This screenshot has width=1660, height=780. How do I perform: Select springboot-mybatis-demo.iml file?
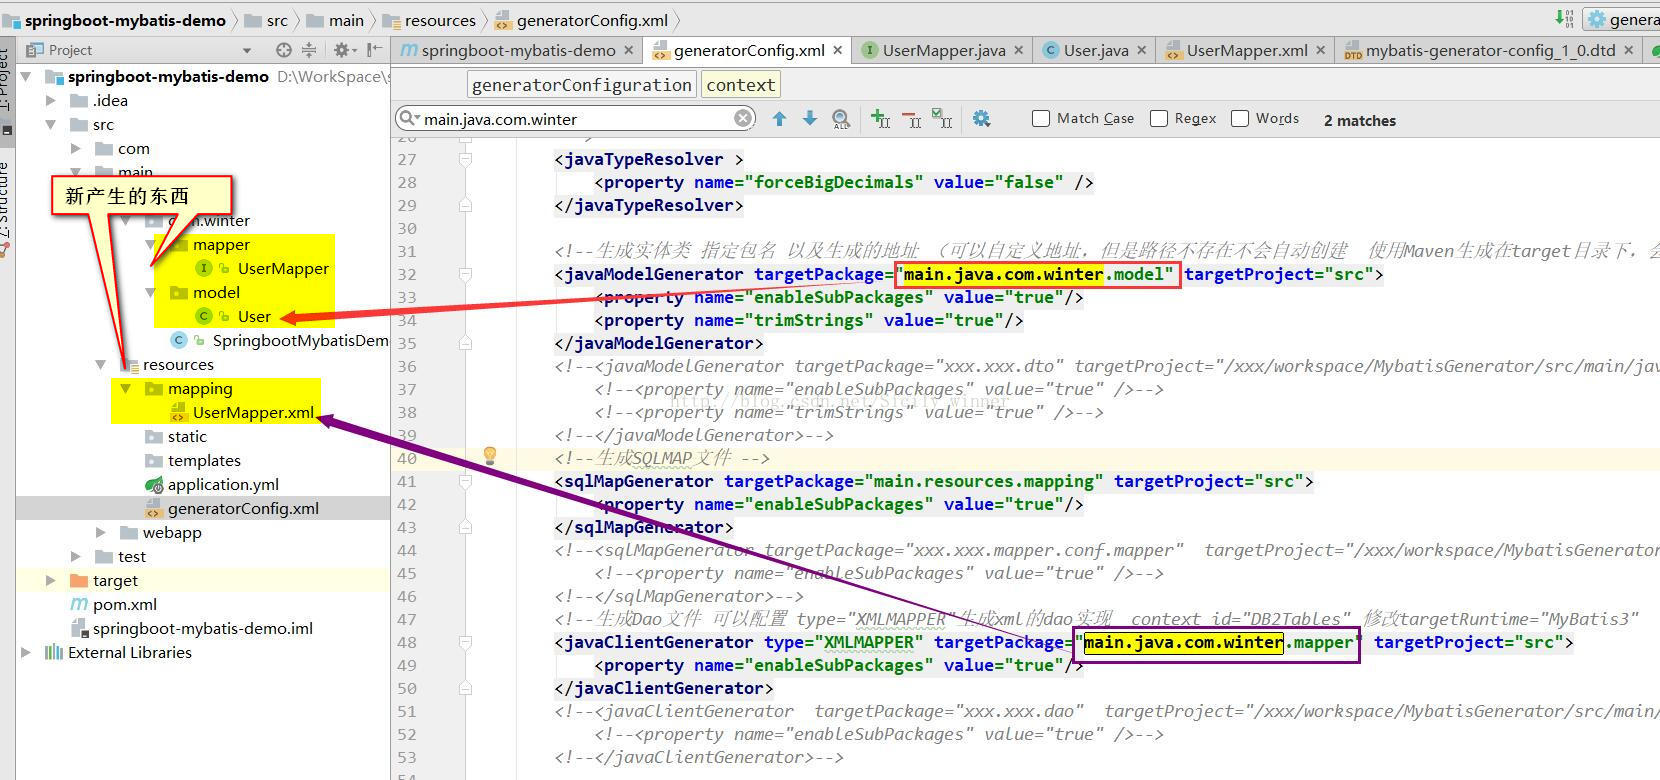point(203,628)
